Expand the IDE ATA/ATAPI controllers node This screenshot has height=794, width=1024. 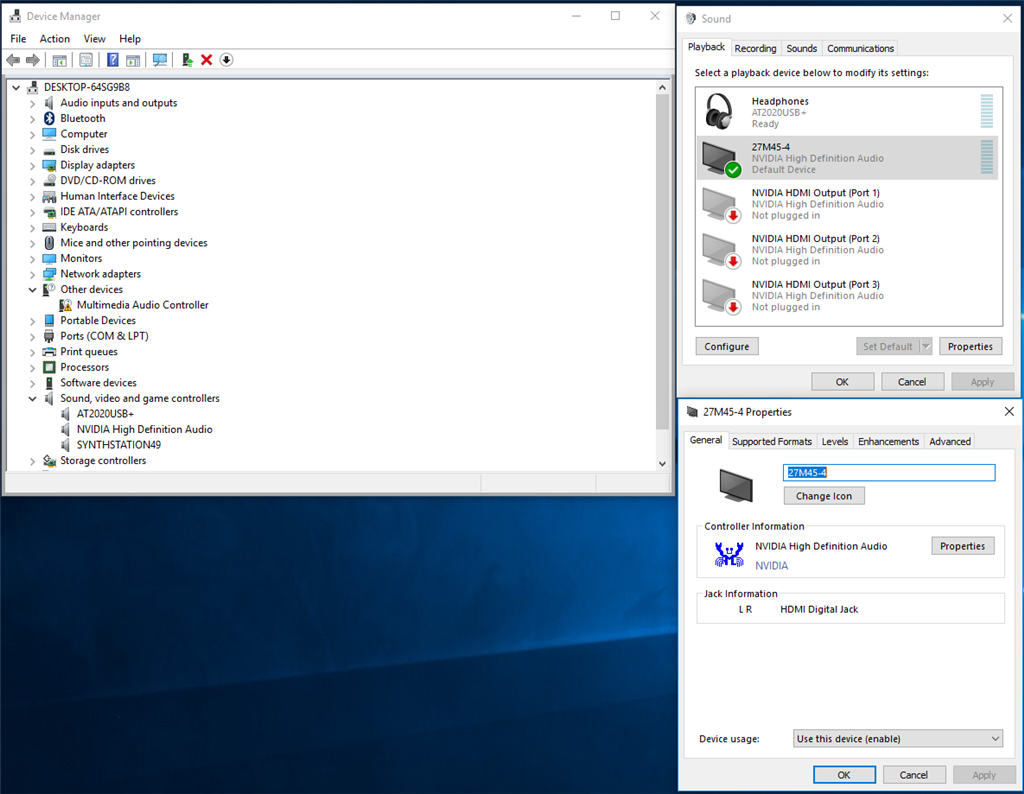[x=32, y=212]
